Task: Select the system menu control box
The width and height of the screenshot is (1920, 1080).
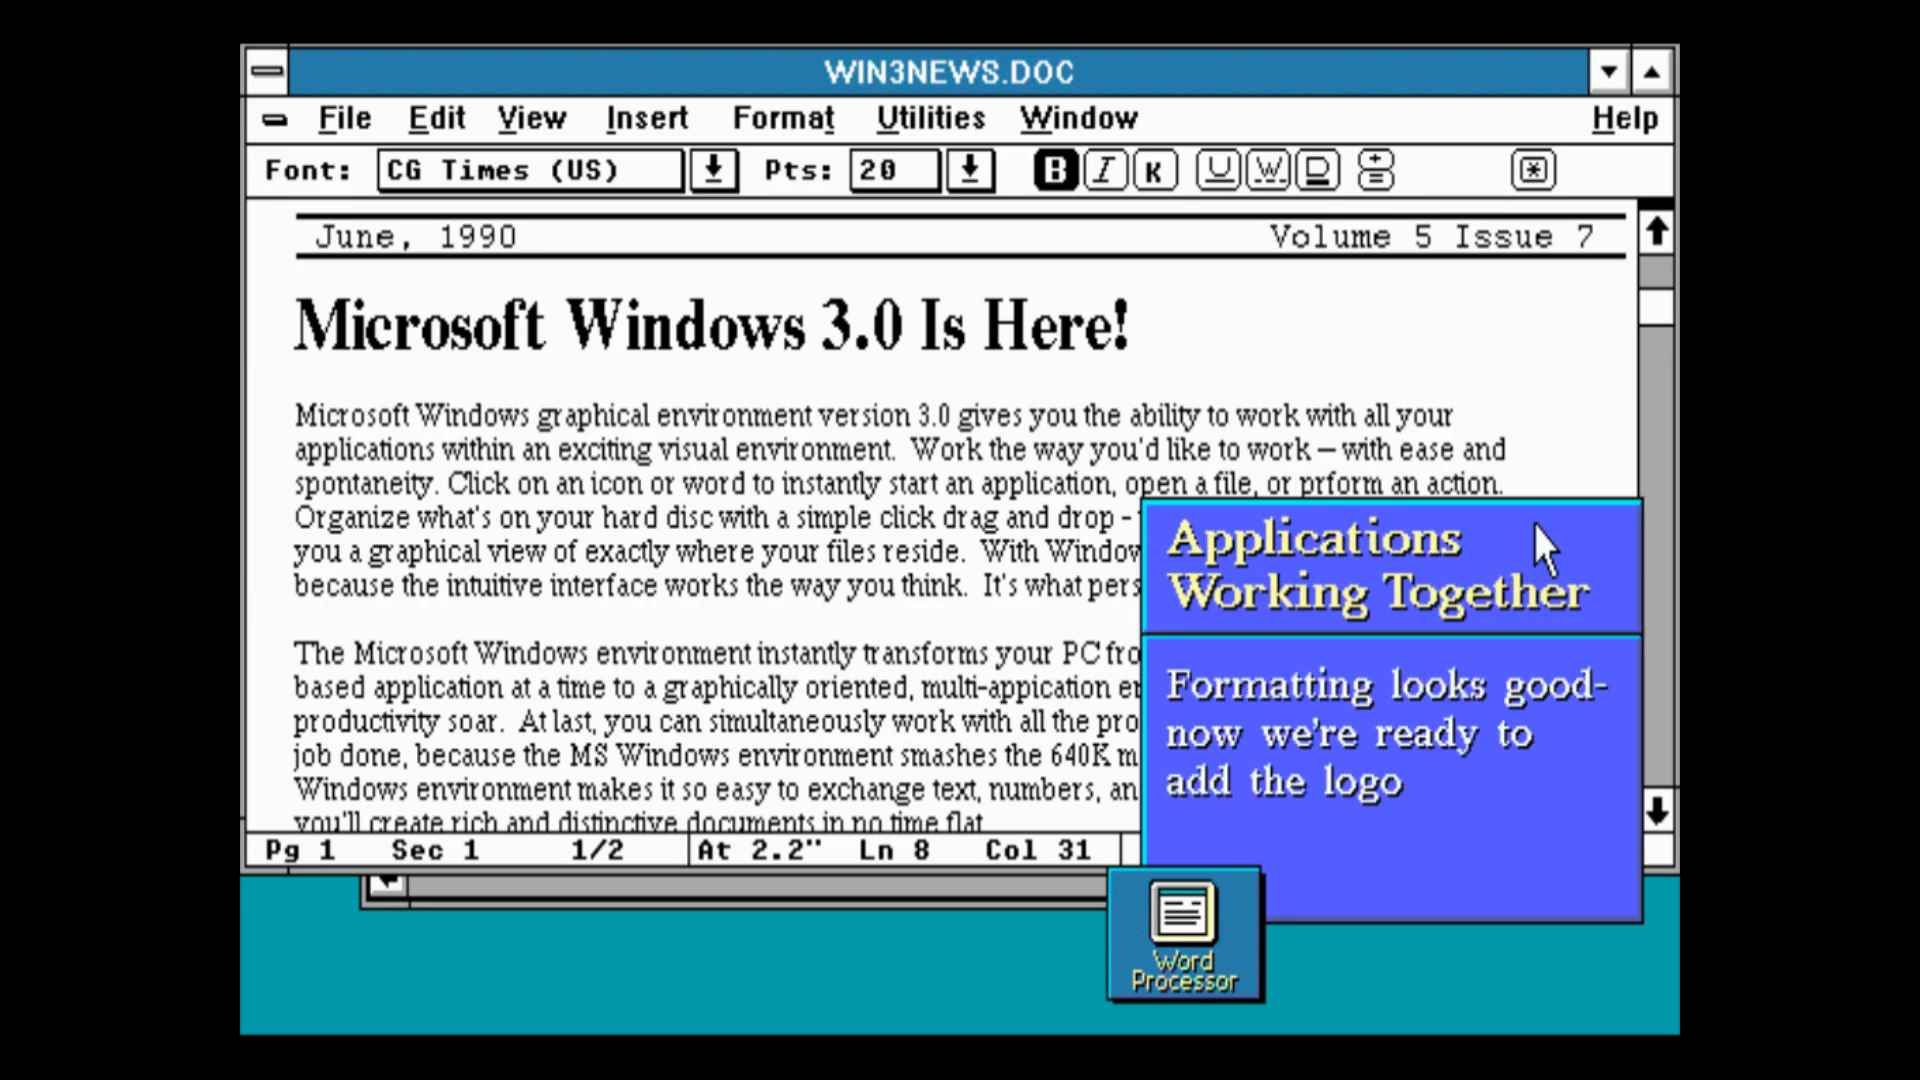Action: (x=266, y=71)
